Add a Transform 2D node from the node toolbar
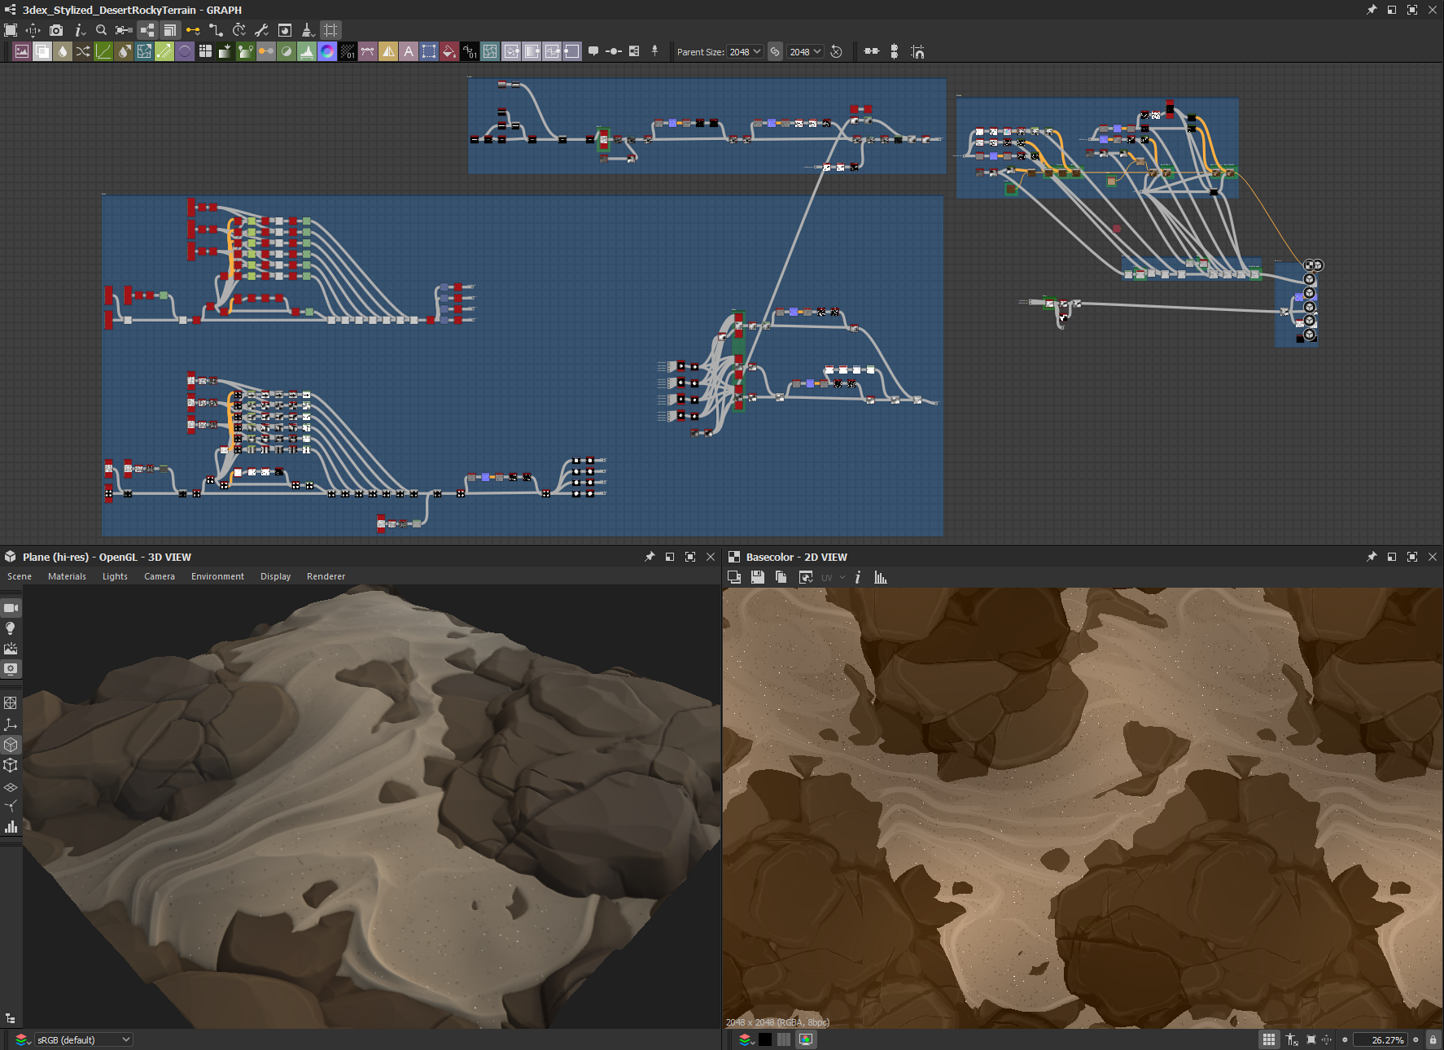 tap(429, 52)
